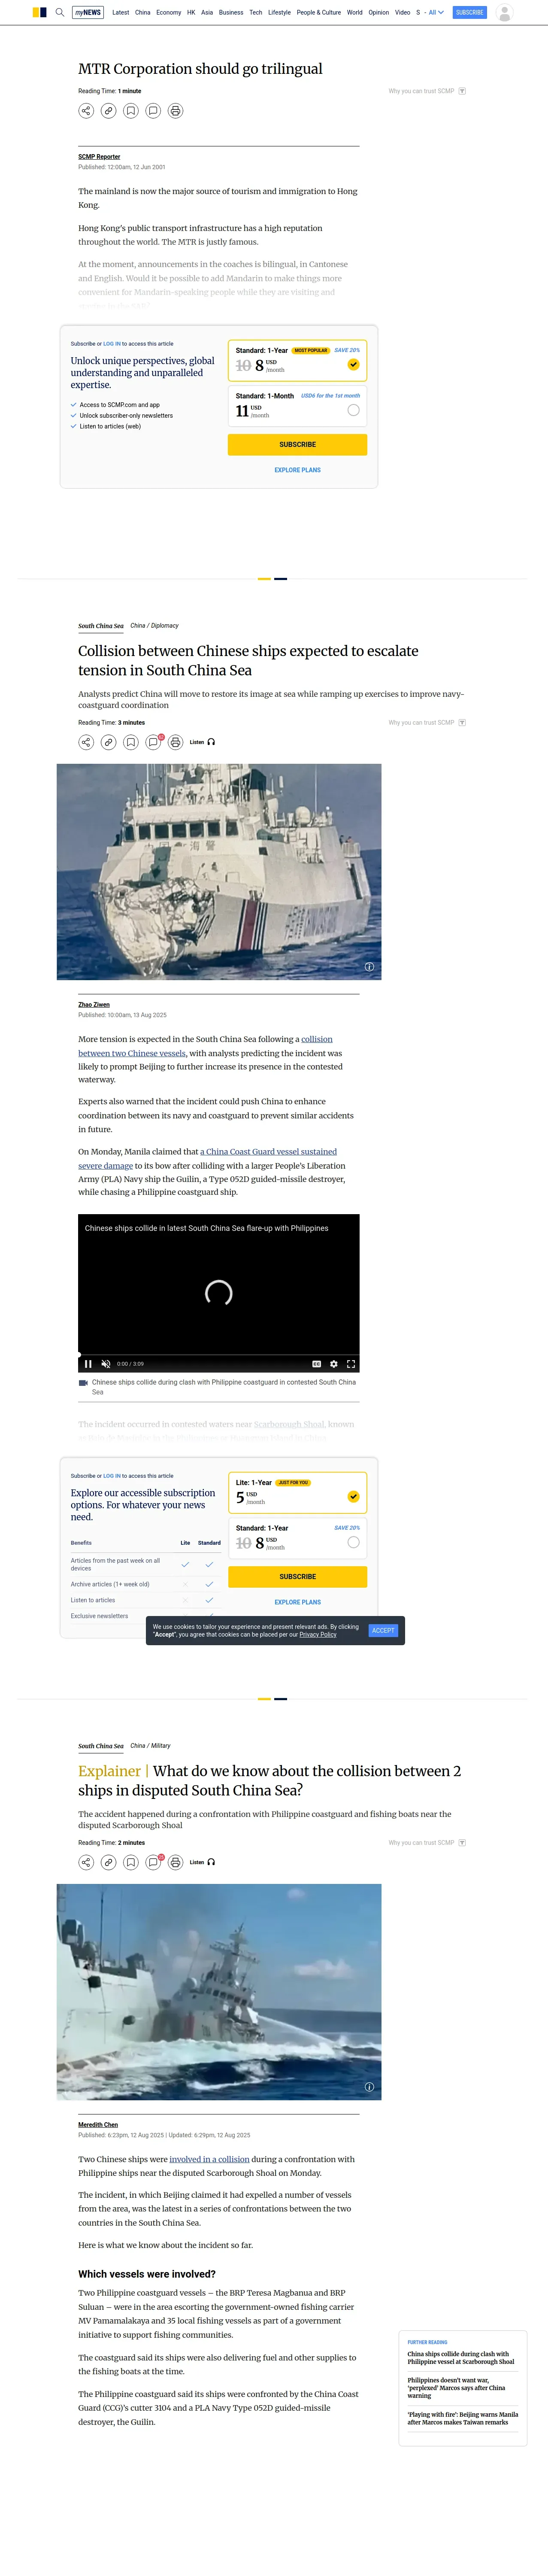Screen dimensions: 548x2576
Task: Show image info on damaged coastguard ship photo
Action: click(x=369, y=967)
